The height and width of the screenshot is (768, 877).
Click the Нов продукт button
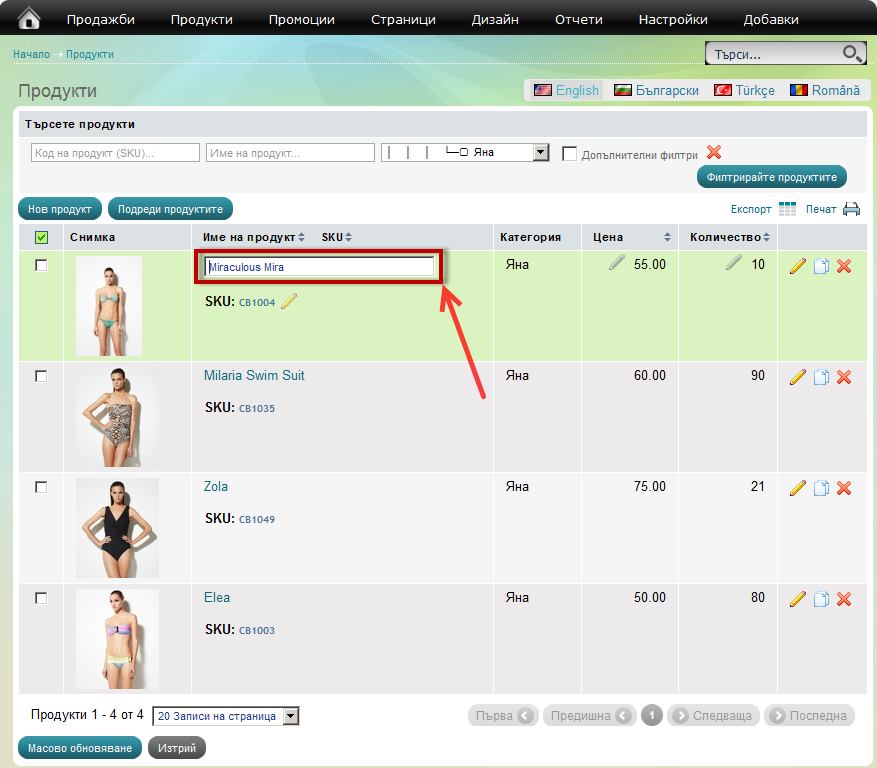pos(59,209)
